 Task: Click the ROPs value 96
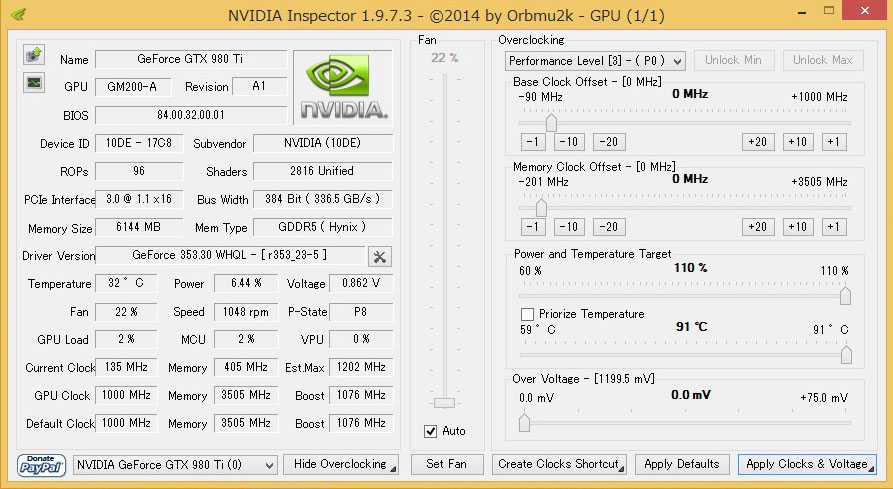139,171
